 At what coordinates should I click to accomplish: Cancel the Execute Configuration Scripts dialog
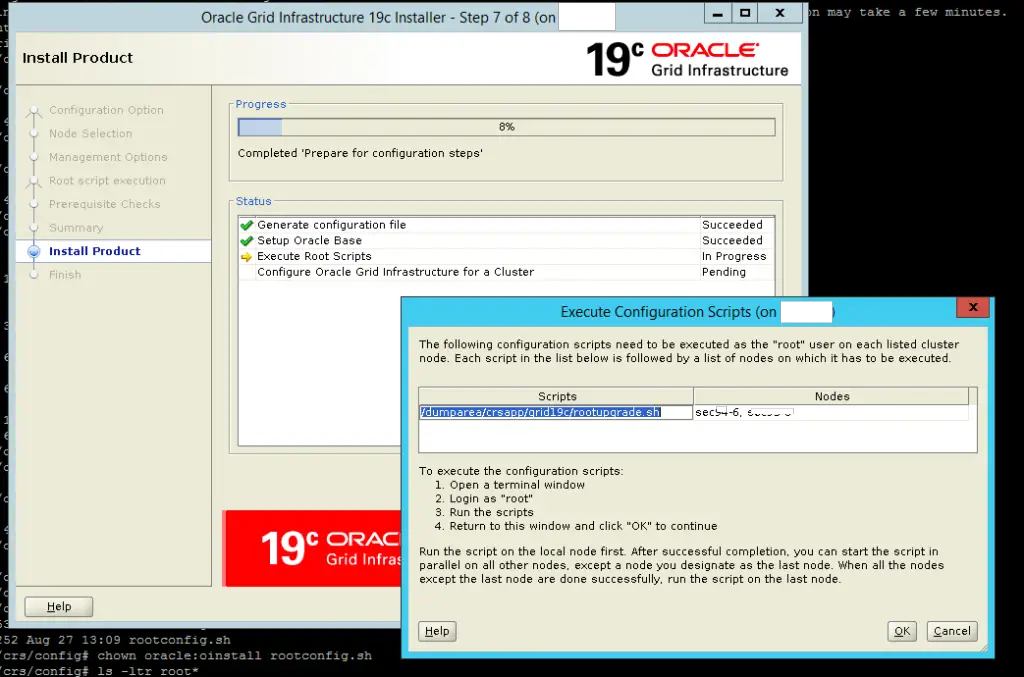[951, 631]
